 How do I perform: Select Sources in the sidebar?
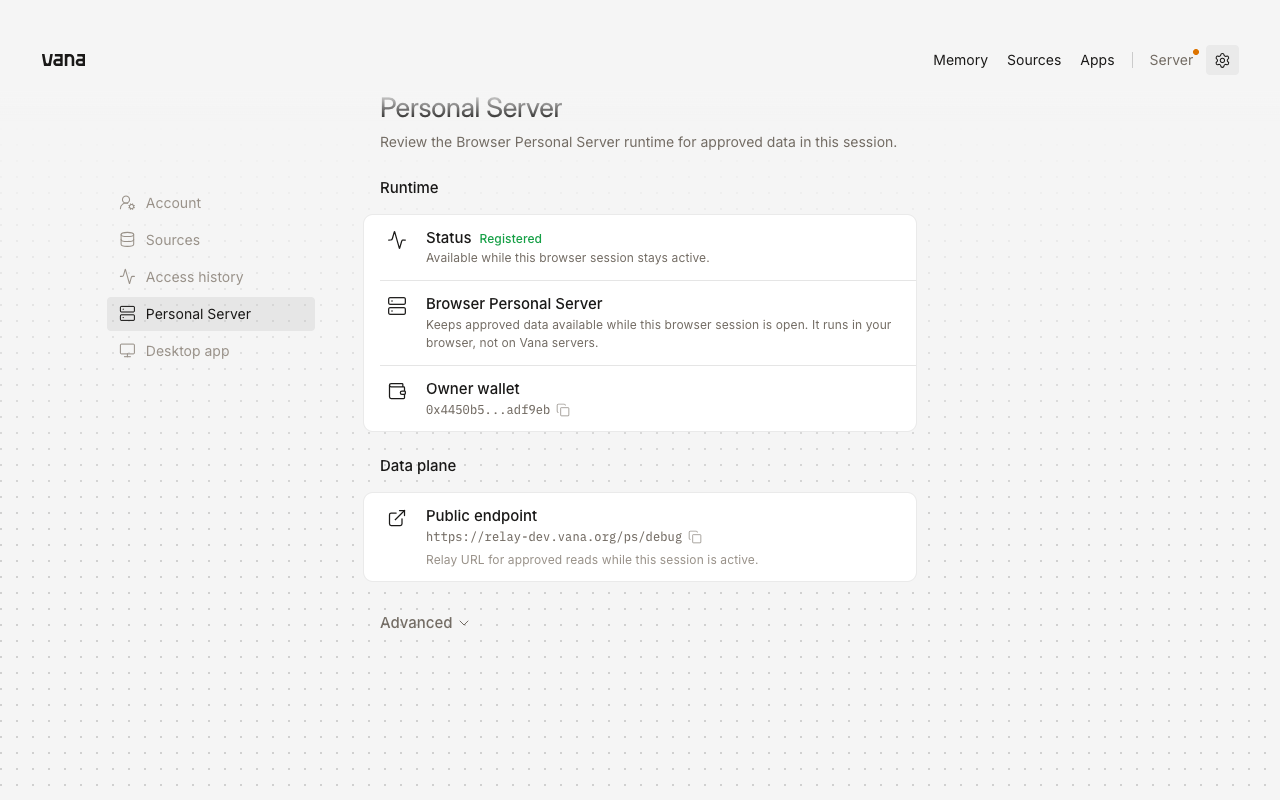tap(211, 240)
